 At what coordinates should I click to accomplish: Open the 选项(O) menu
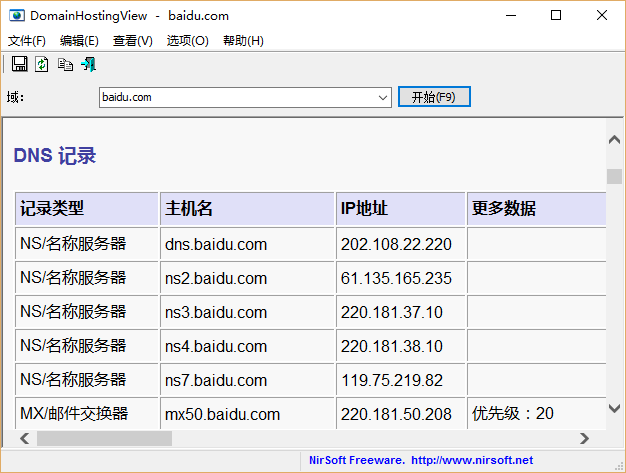tap(187, 40)
